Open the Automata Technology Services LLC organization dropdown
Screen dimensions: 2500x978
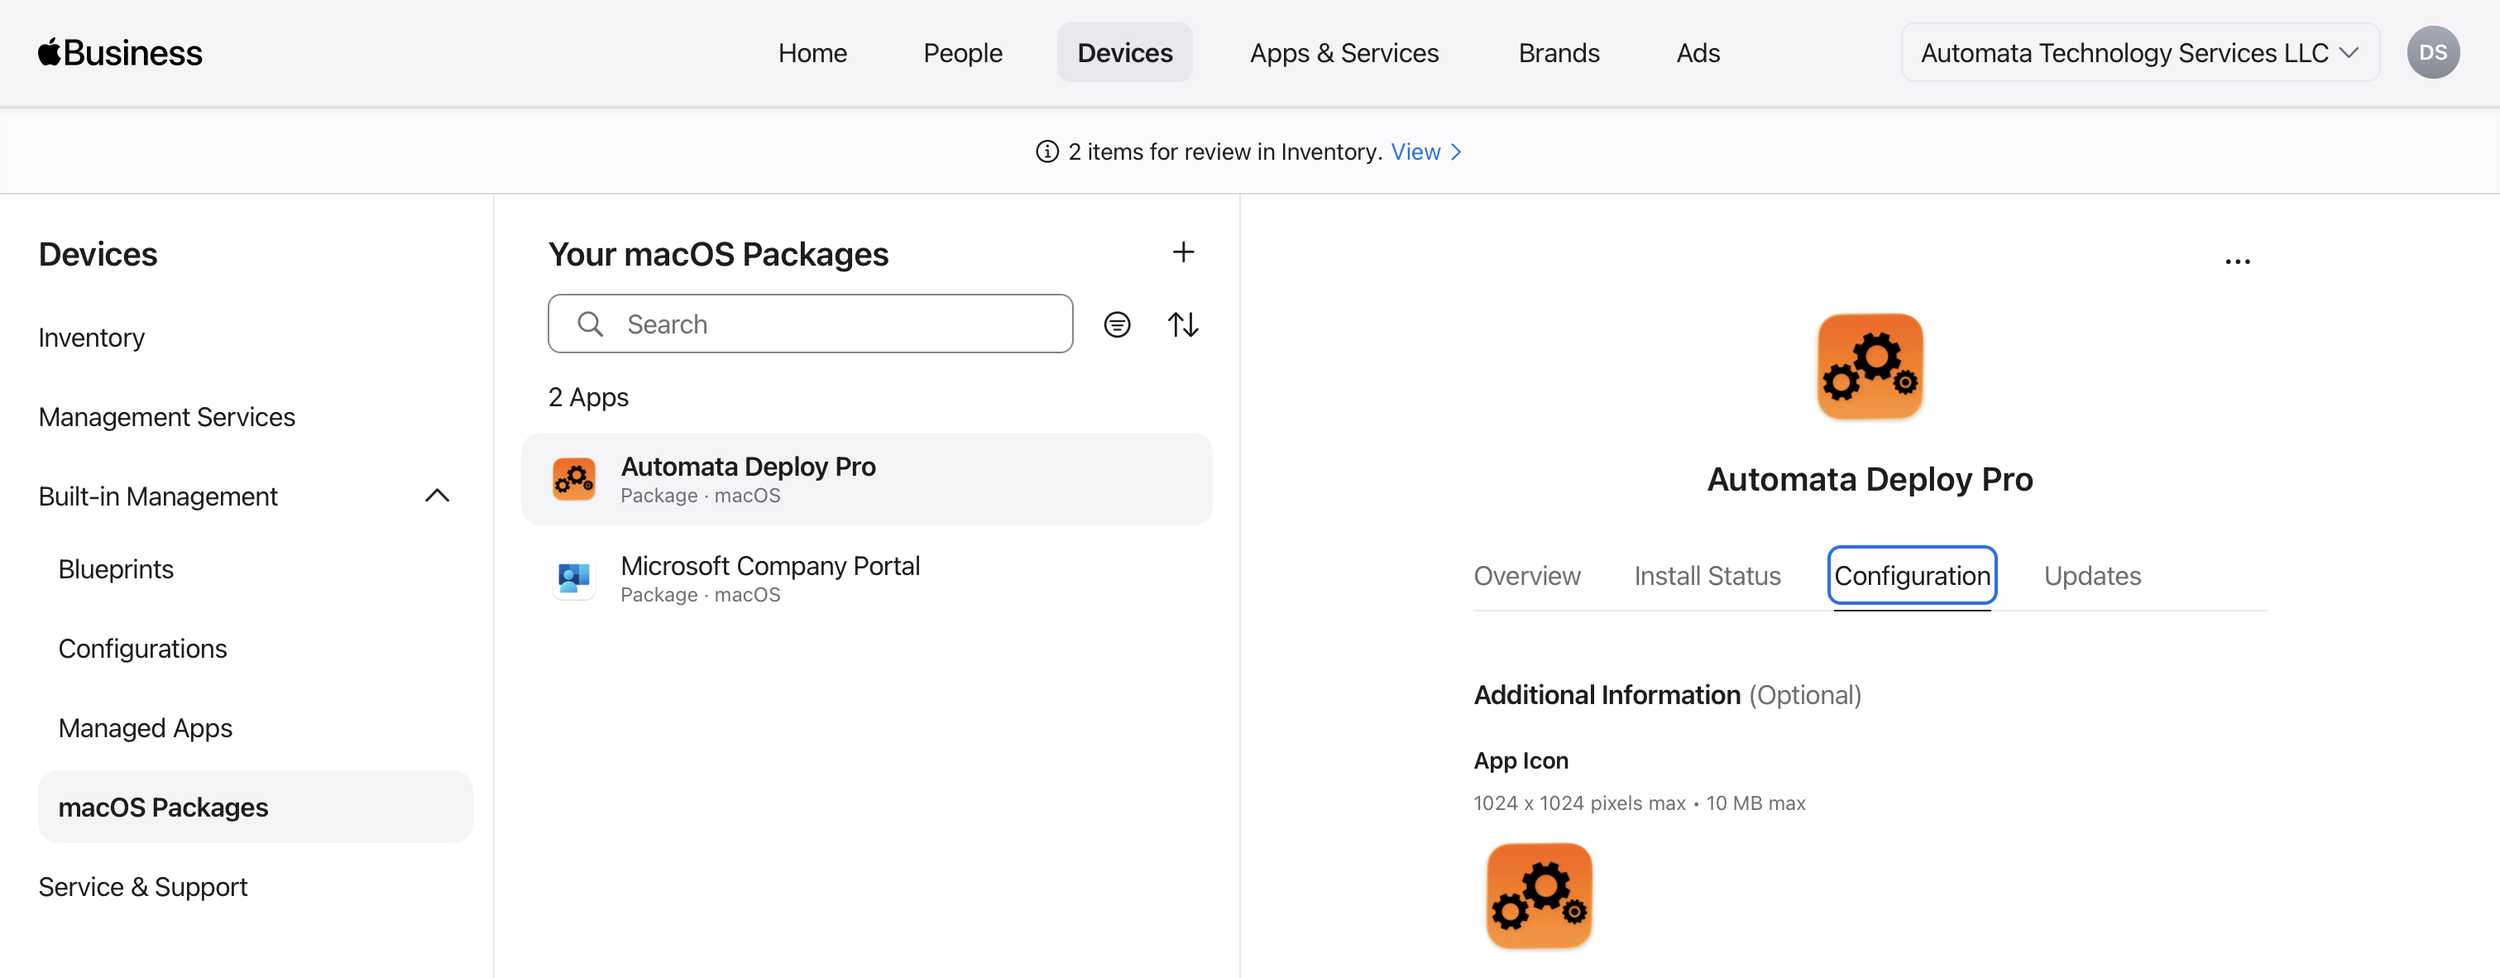[x=2139, y=53]
